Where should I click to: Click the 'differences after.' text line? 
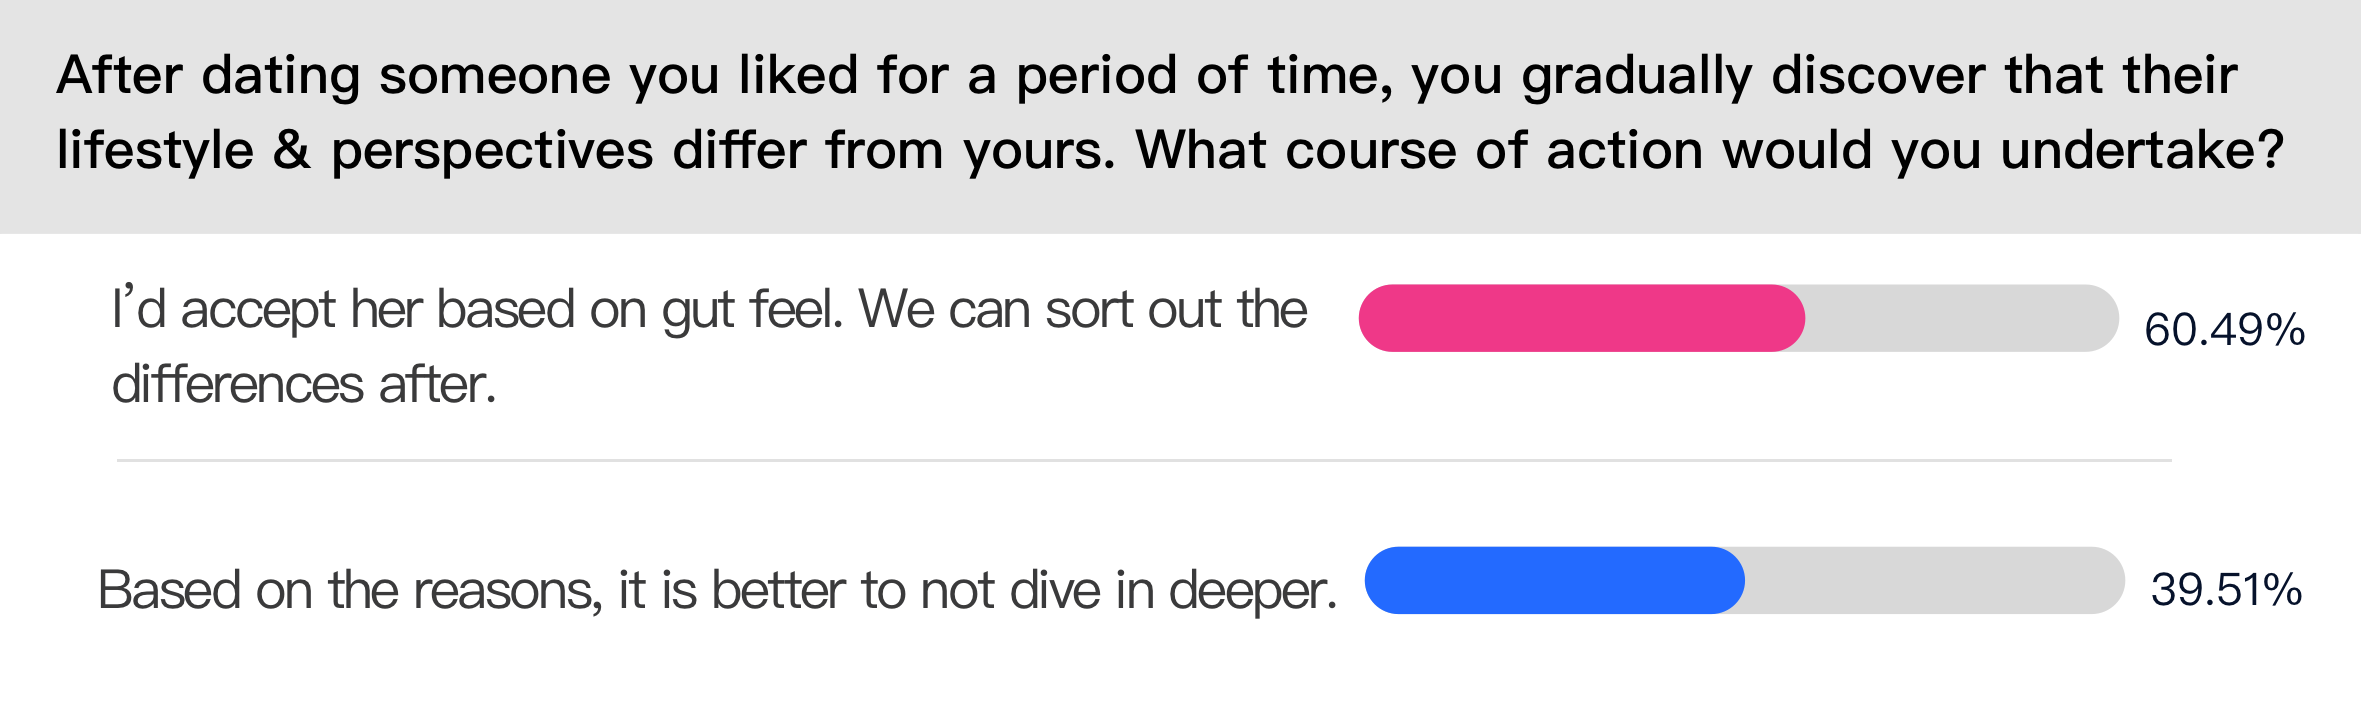pyautogui.click(x=304, y=385)
